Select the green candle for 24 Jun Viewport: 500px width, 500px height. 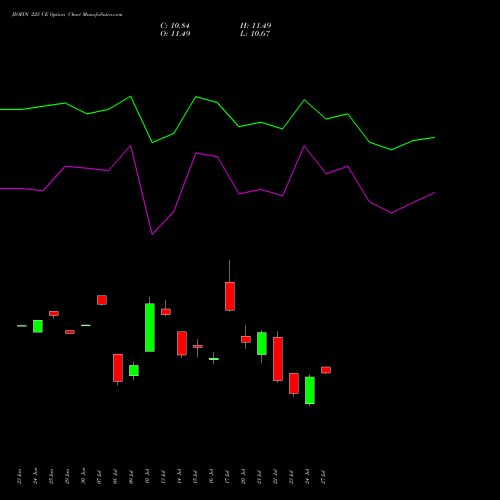pos(38,326)
